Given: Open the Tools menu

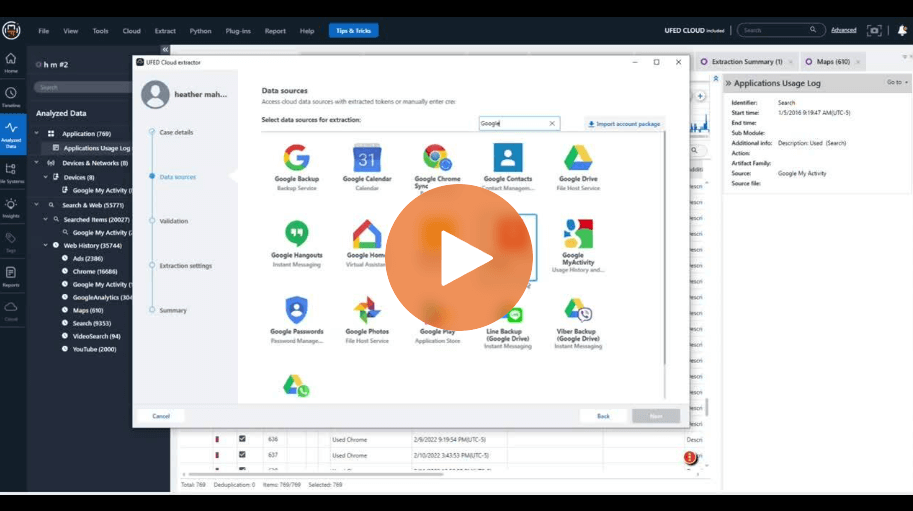Looking at the screenshot, I should pos(100,31).
